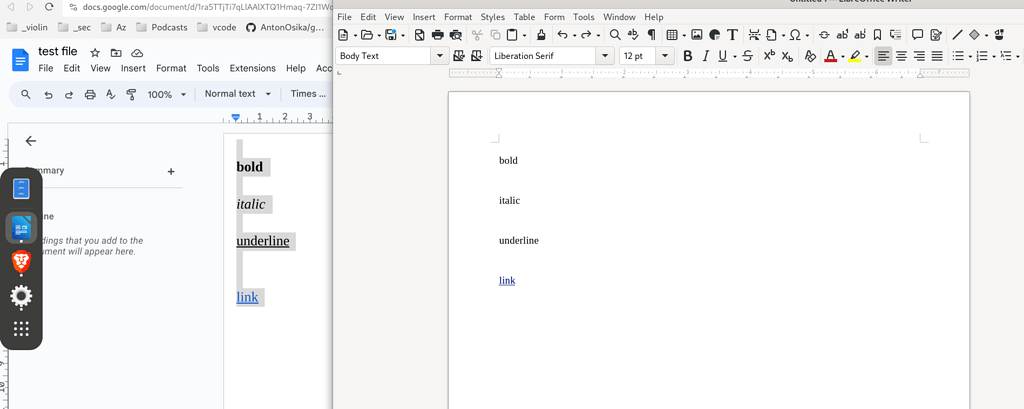Open Format menu in Google Docs

[x=171, y=68]
